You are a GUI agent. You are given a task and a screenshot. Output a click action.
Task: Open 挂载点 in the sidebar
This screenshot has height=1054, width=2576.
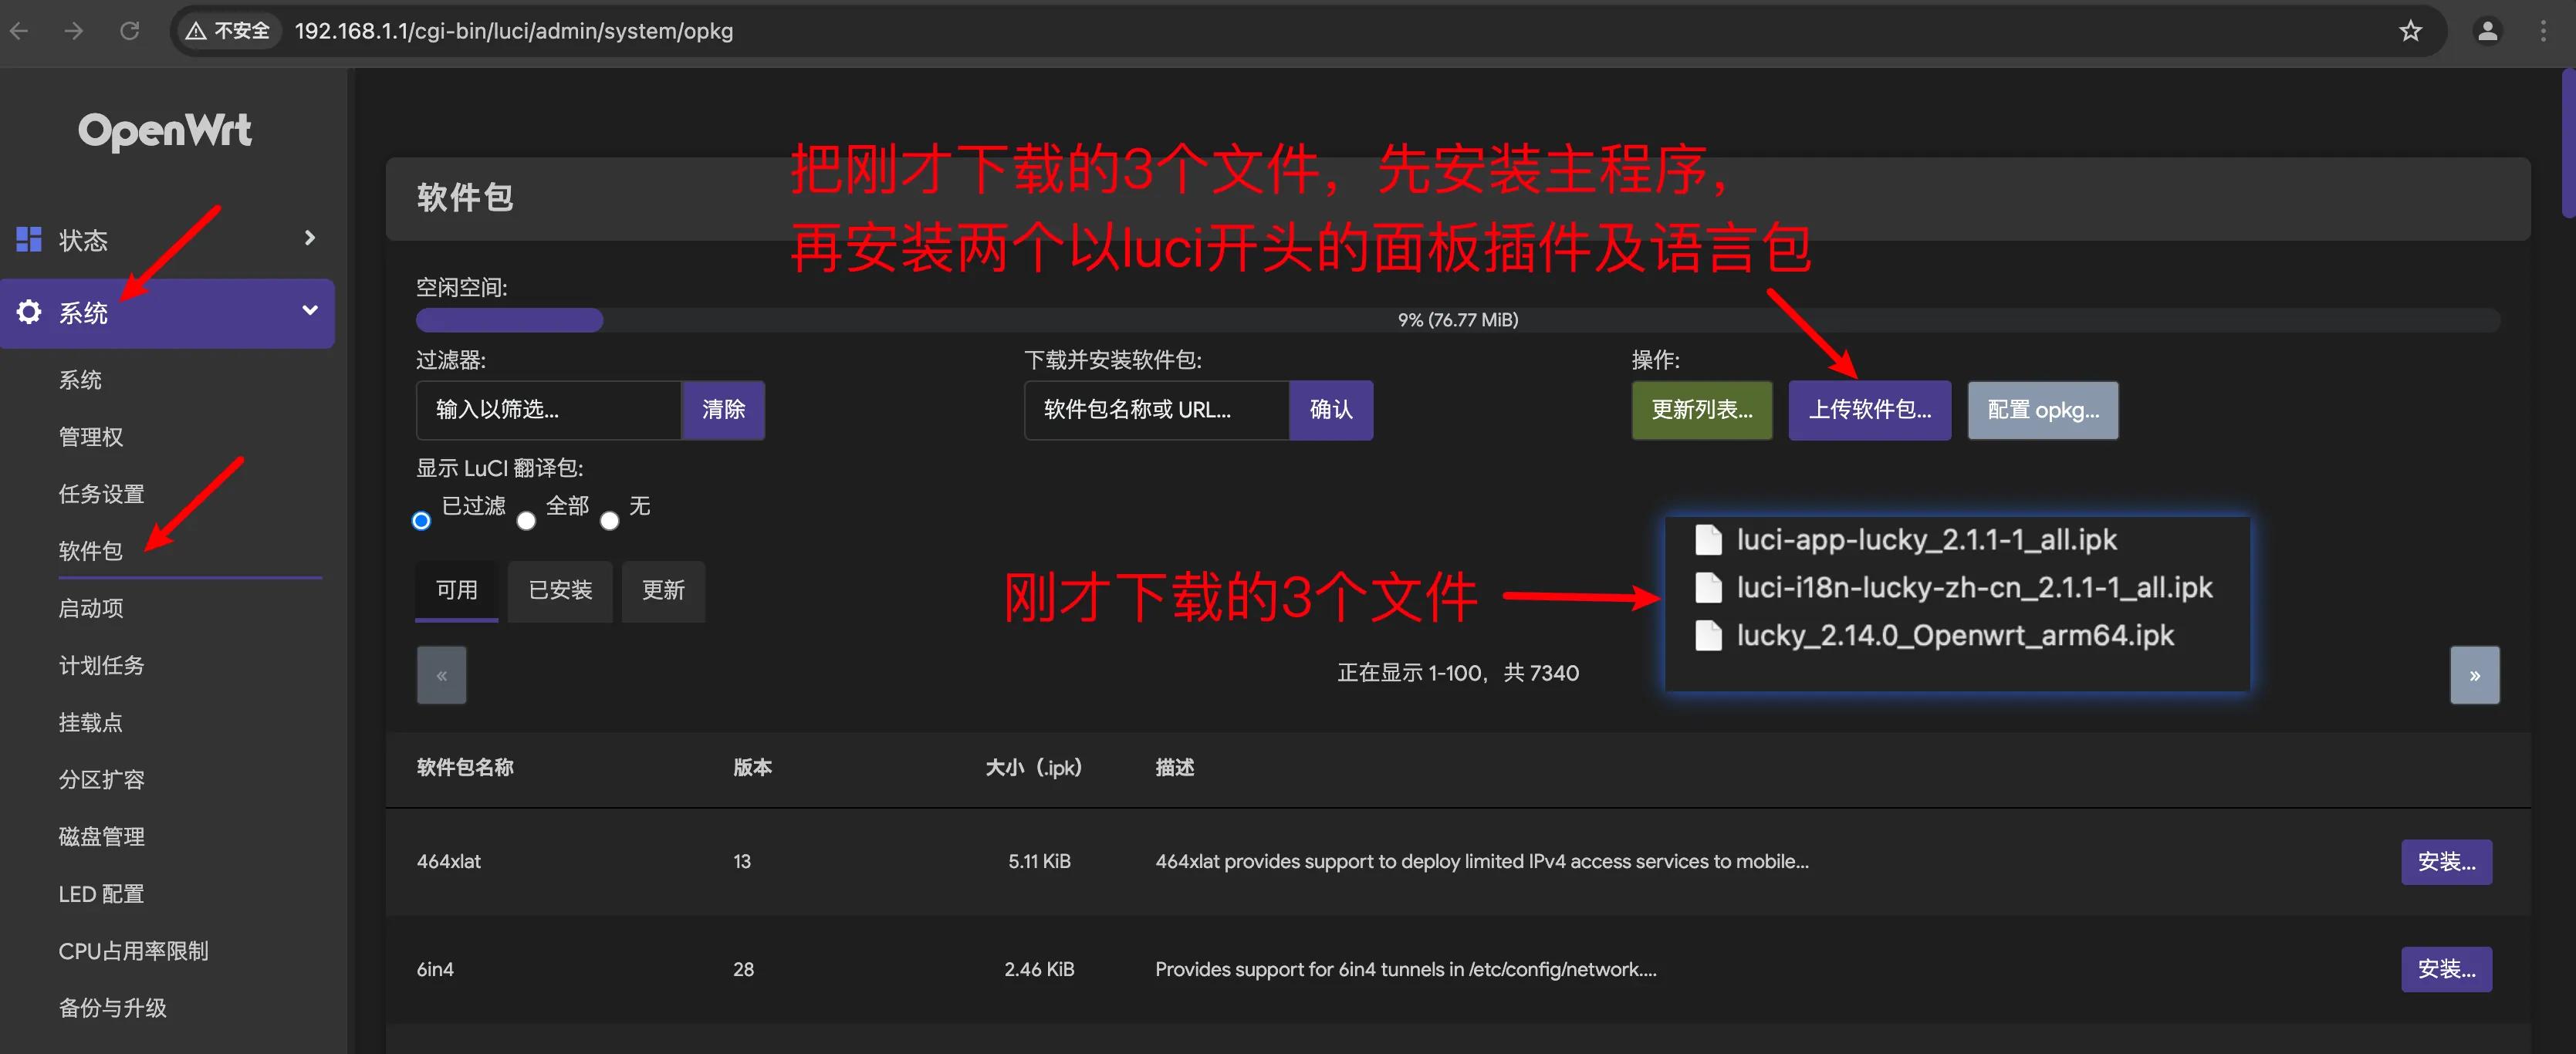tap(91, 722)
